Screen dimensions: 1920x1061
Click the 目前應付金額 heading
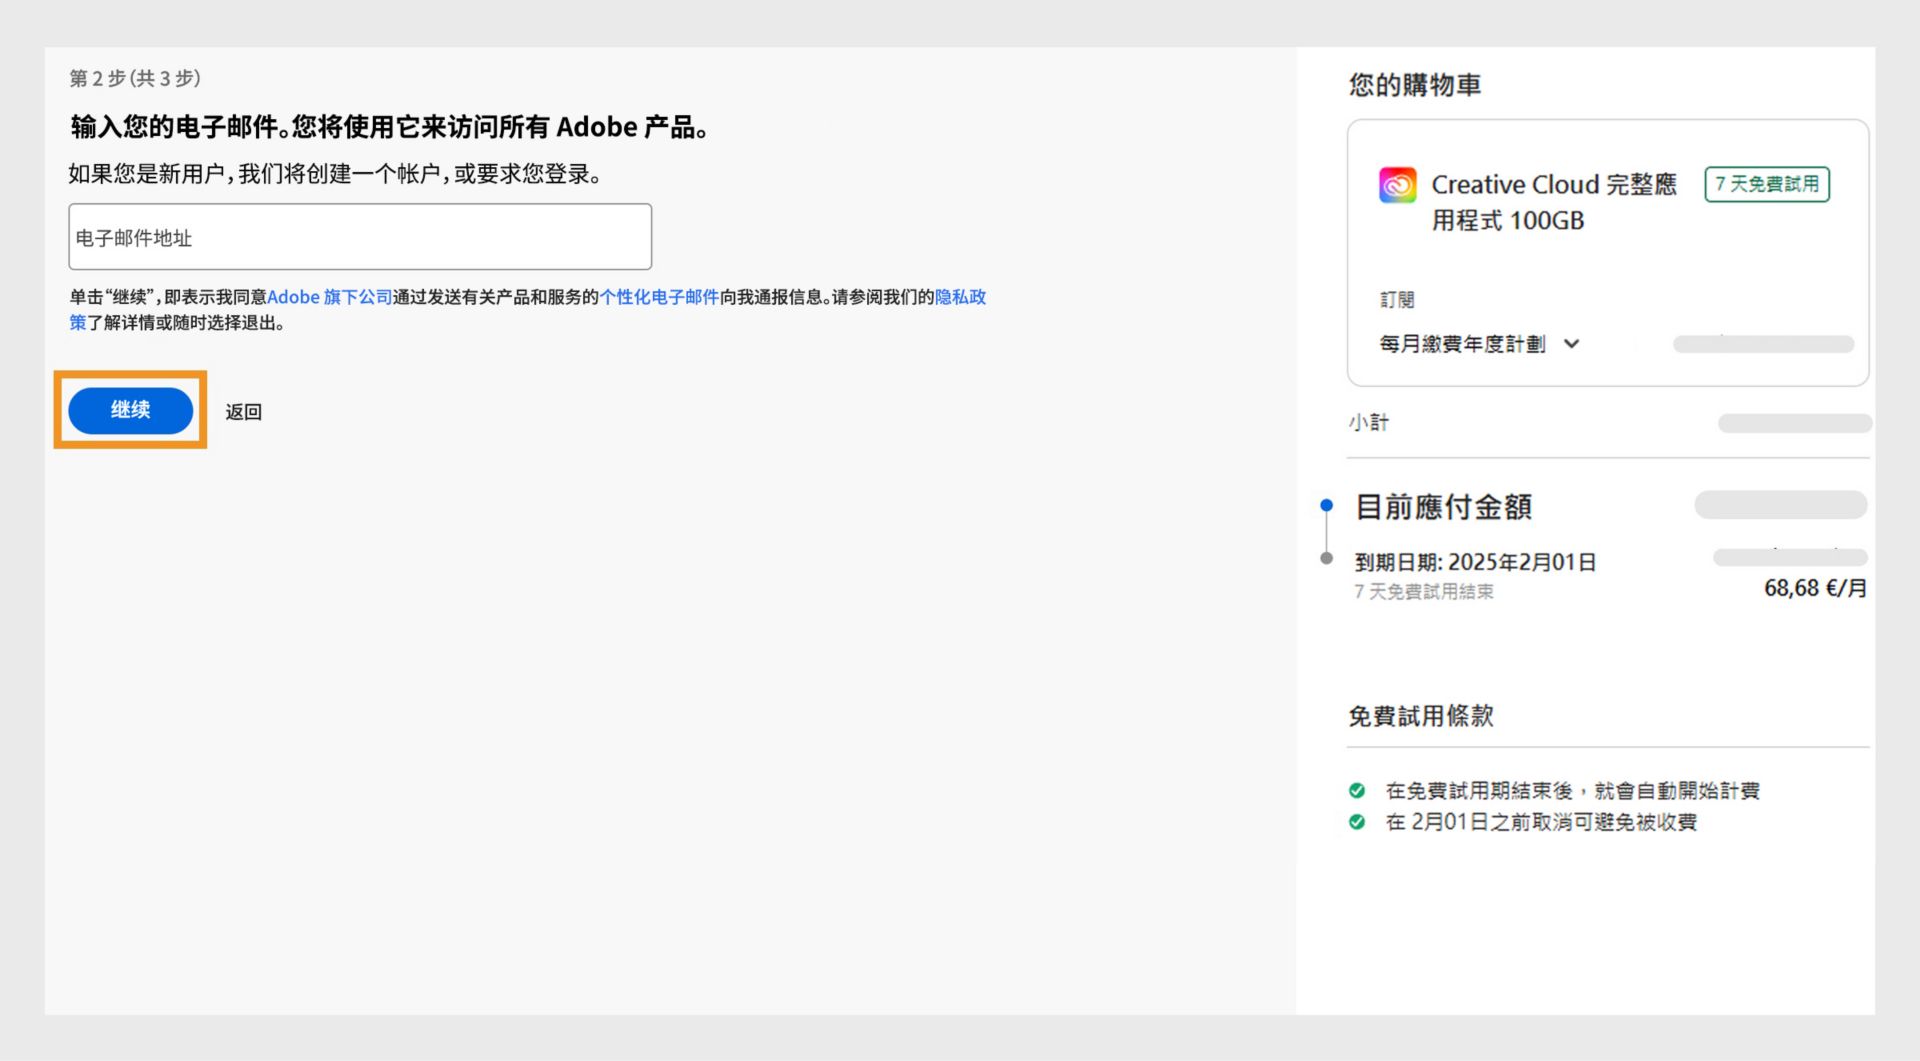(x=1443, y=507)
